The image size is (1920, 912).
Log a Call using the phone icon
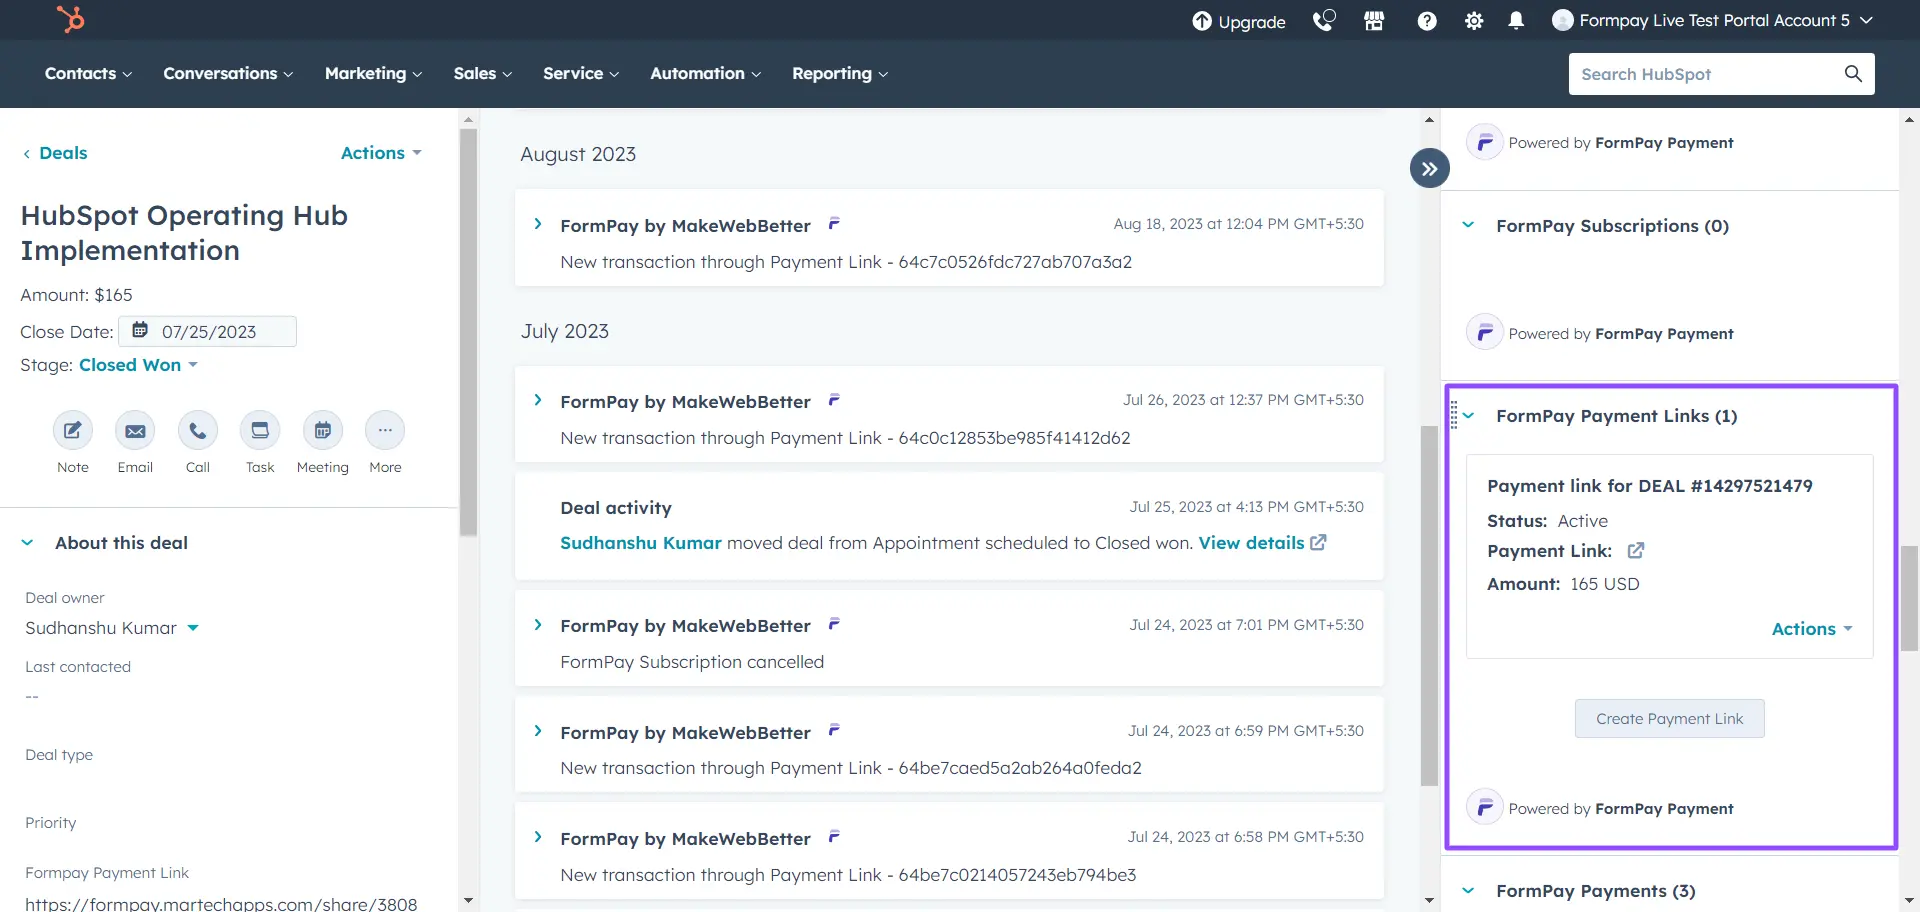click(x=197, y=430)
